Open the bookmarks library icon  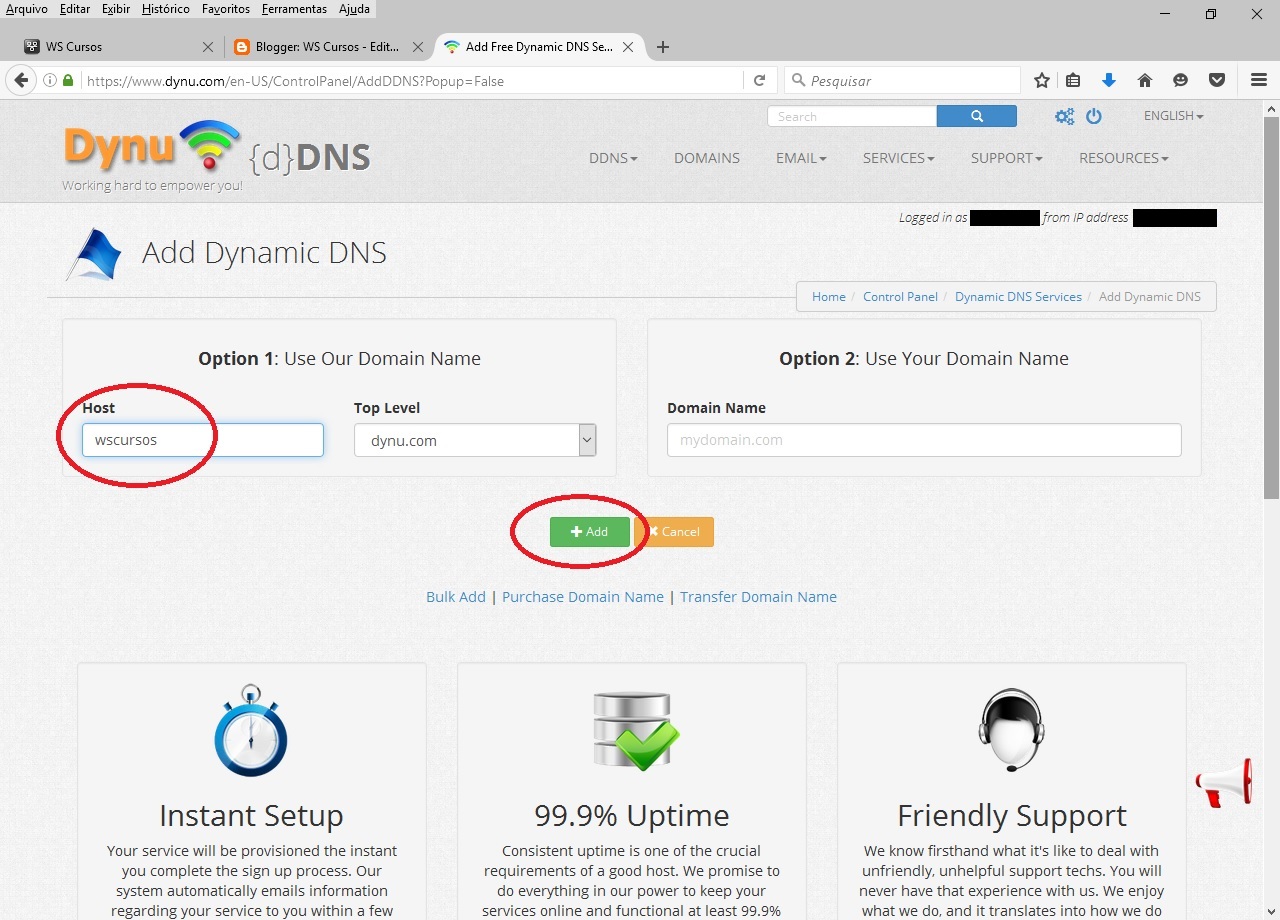click(1073, 80)
